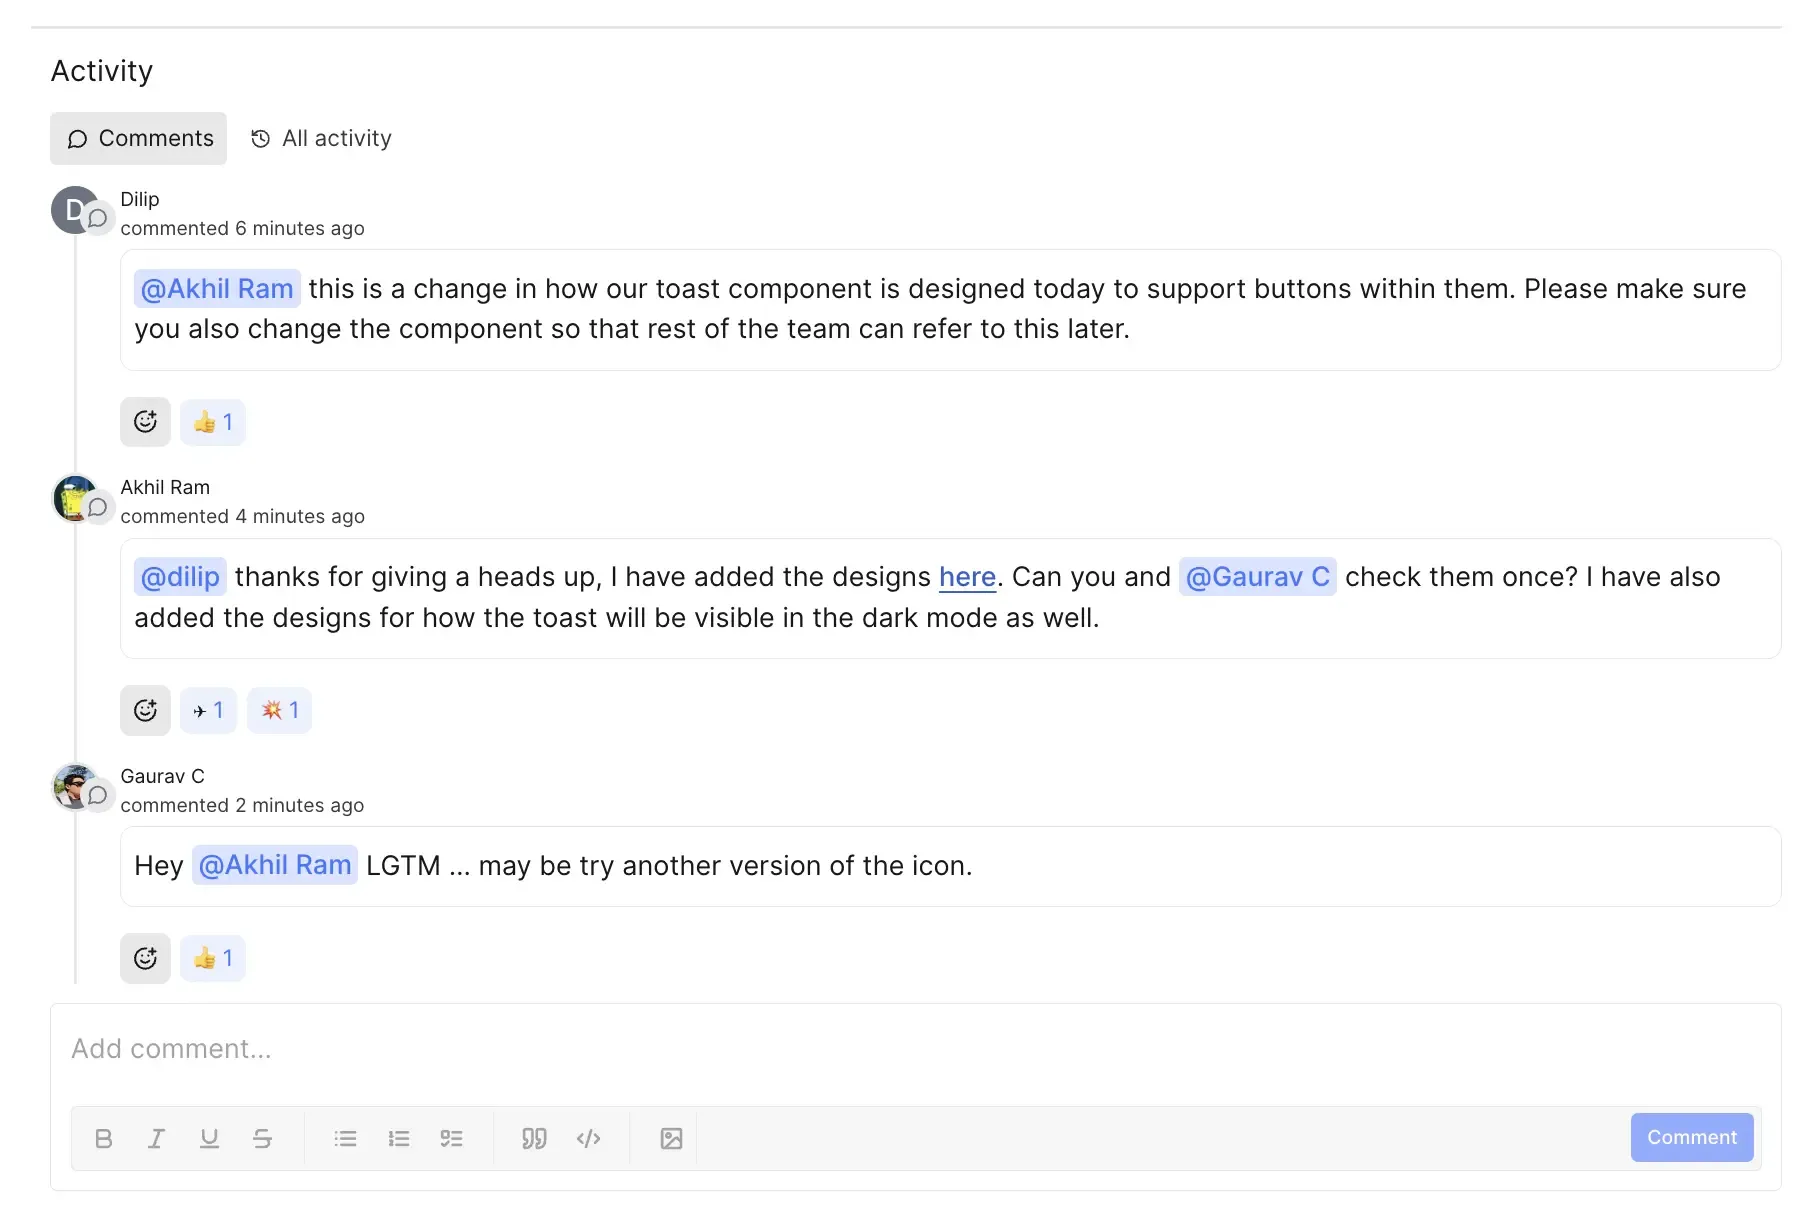The image size is (1820, 1216).
Task: Open the 'here' designs link
Action: pyautogui.click(x=967, y=577)
